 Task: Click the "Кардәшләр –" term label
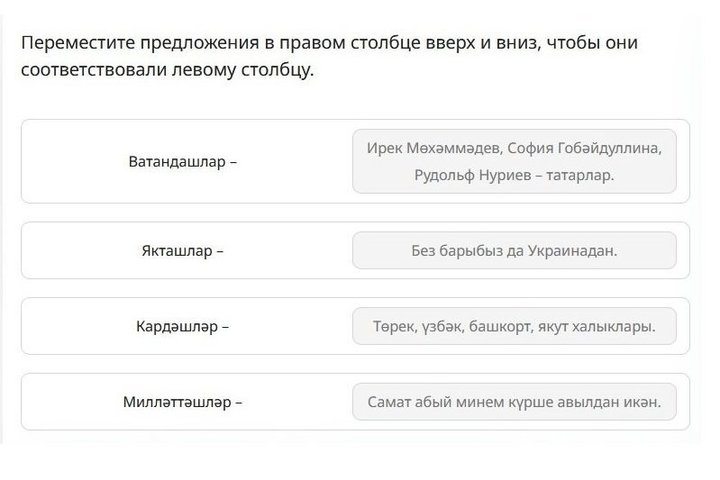tap(183, 326)
